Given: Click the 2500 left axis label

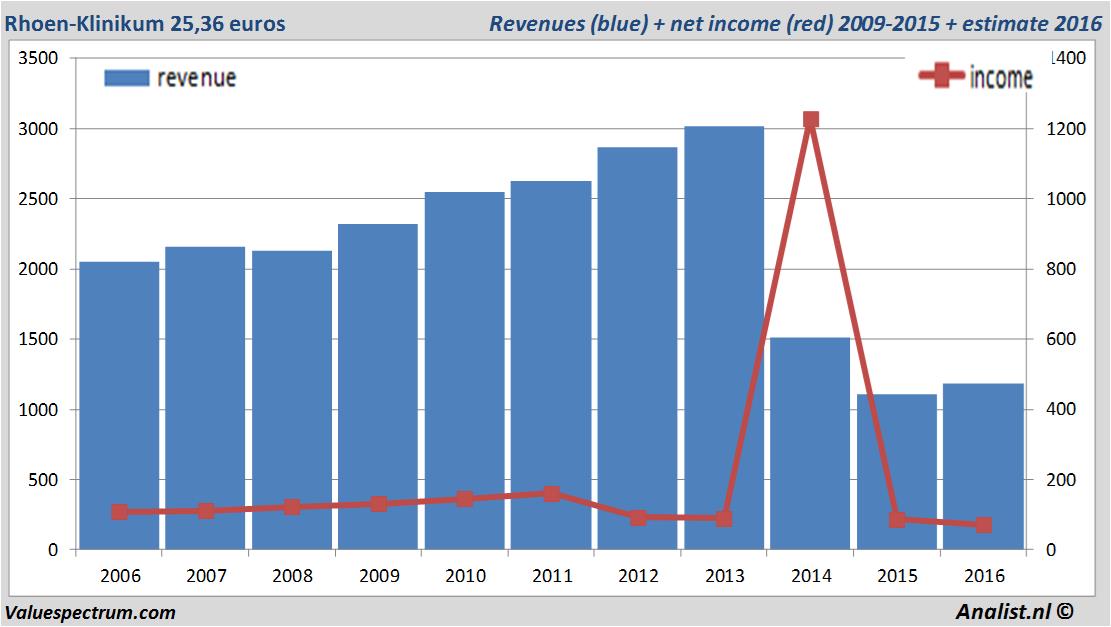Looking at the screenshot, I should coord(38,199).
